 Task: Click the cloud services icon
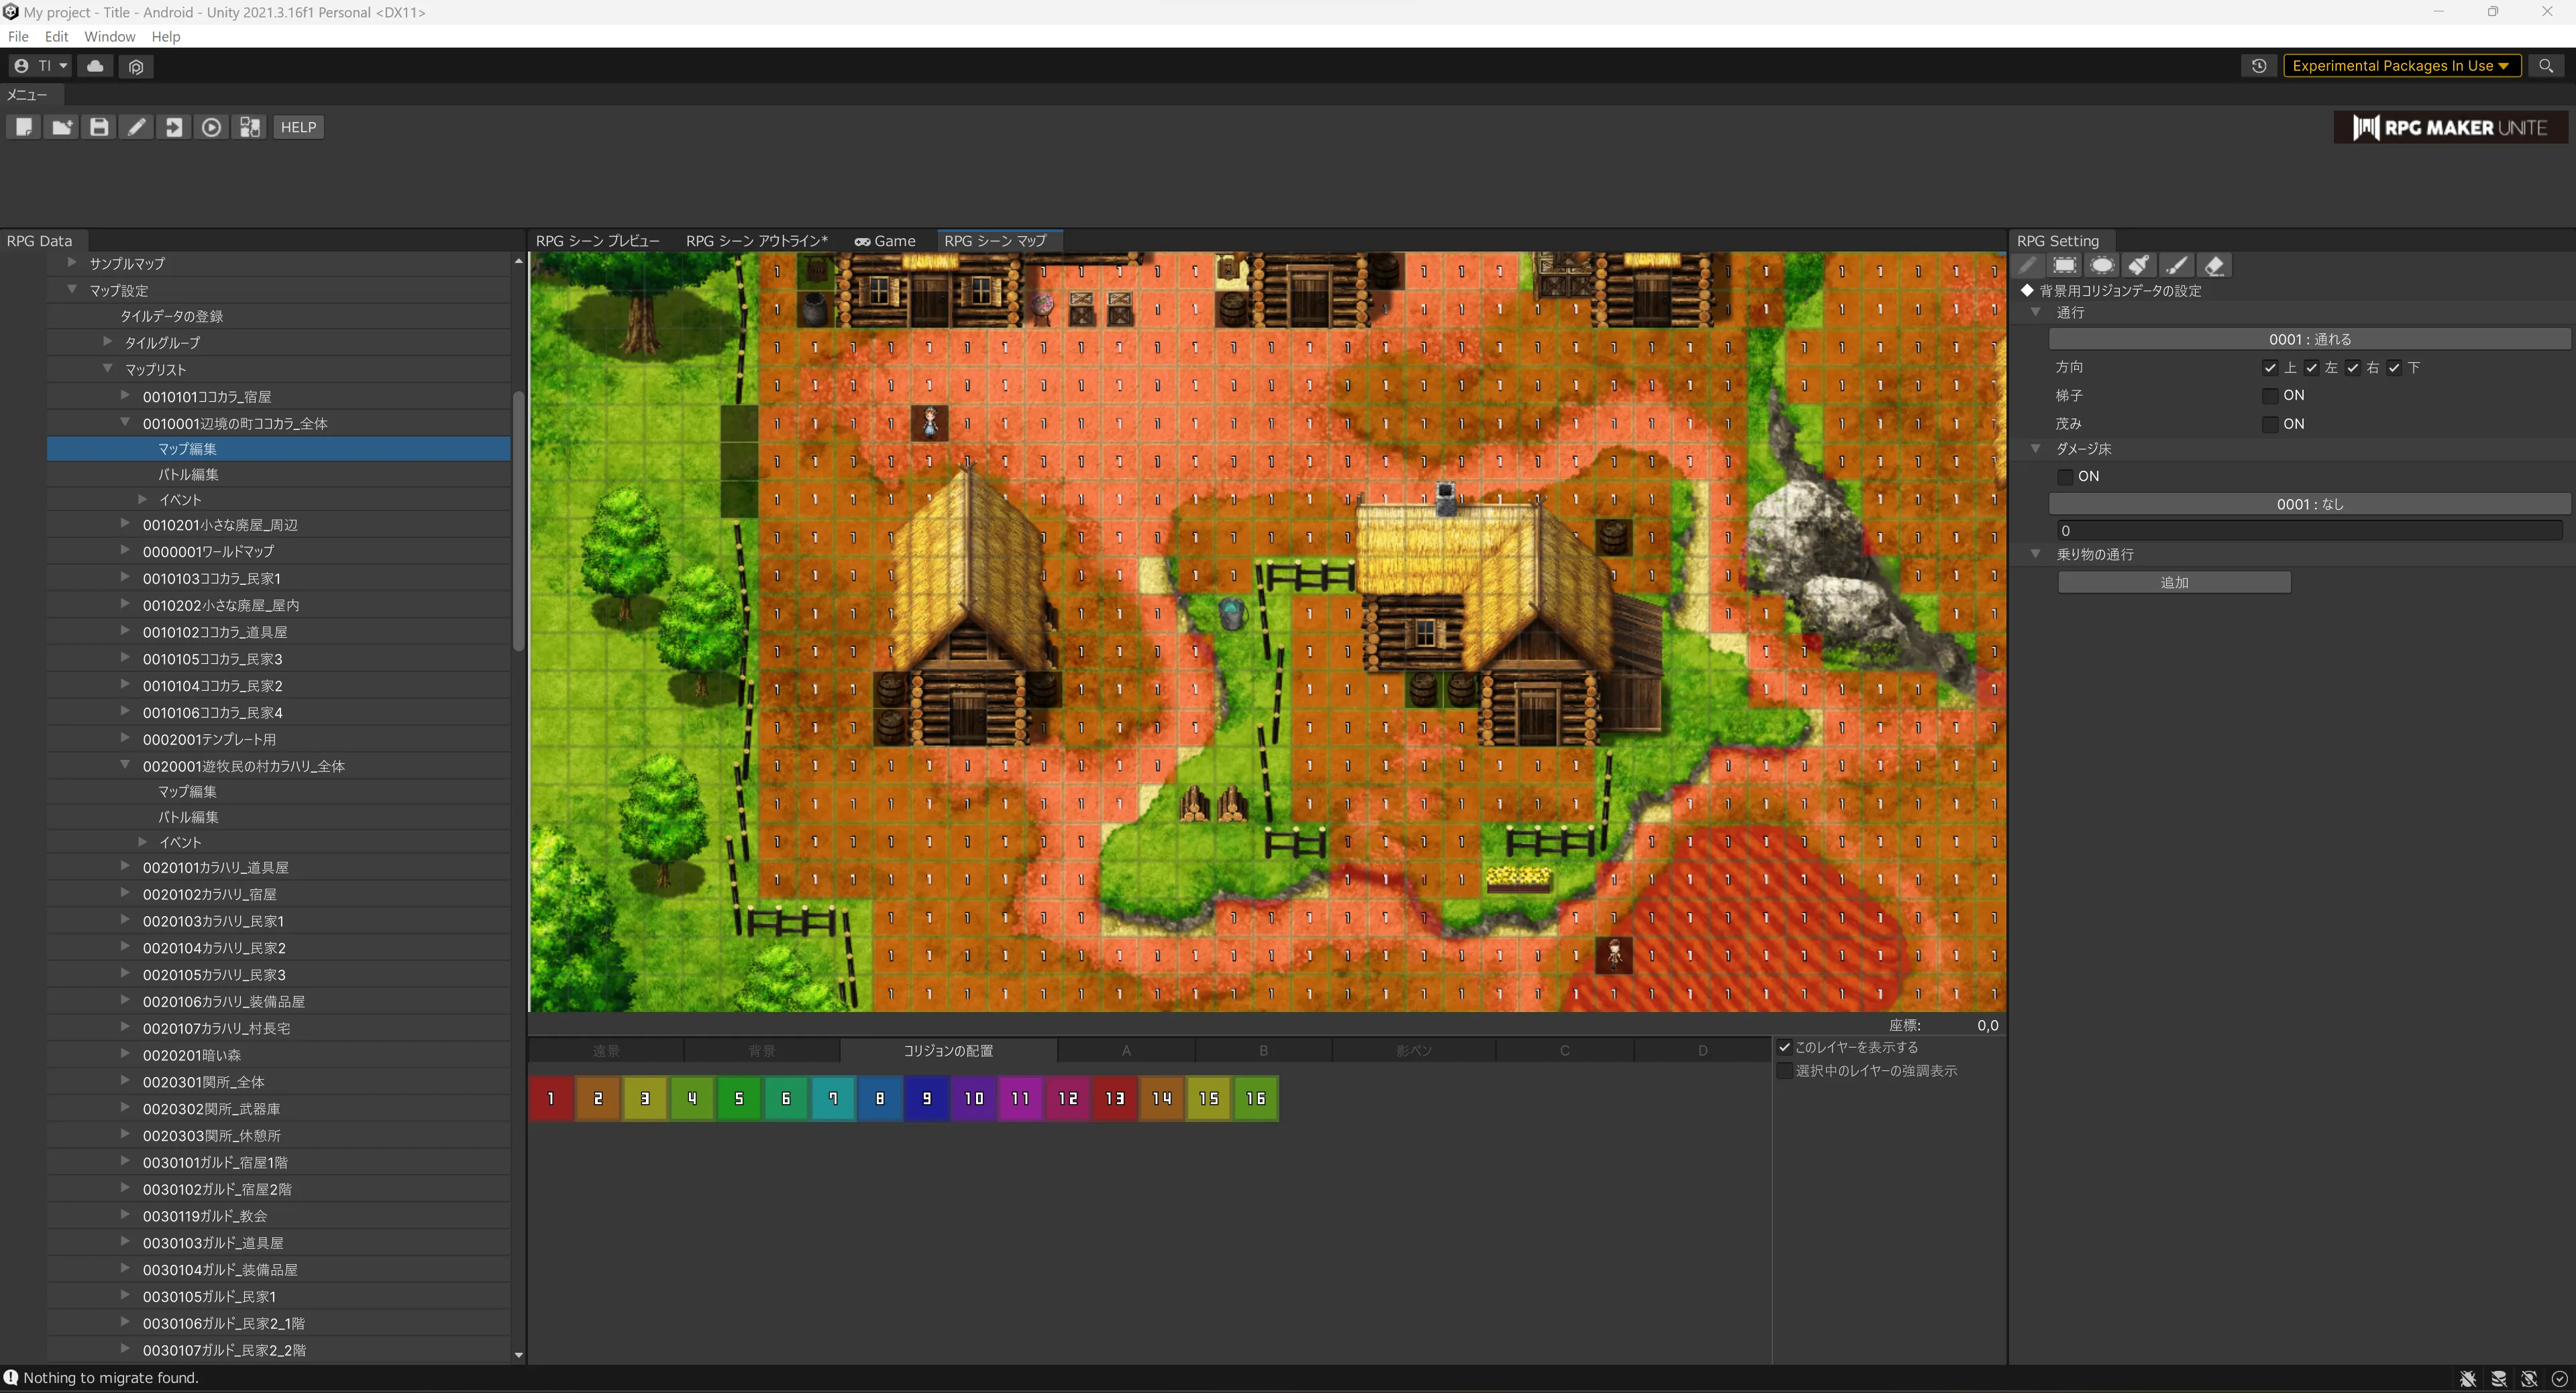click(95, 66)
